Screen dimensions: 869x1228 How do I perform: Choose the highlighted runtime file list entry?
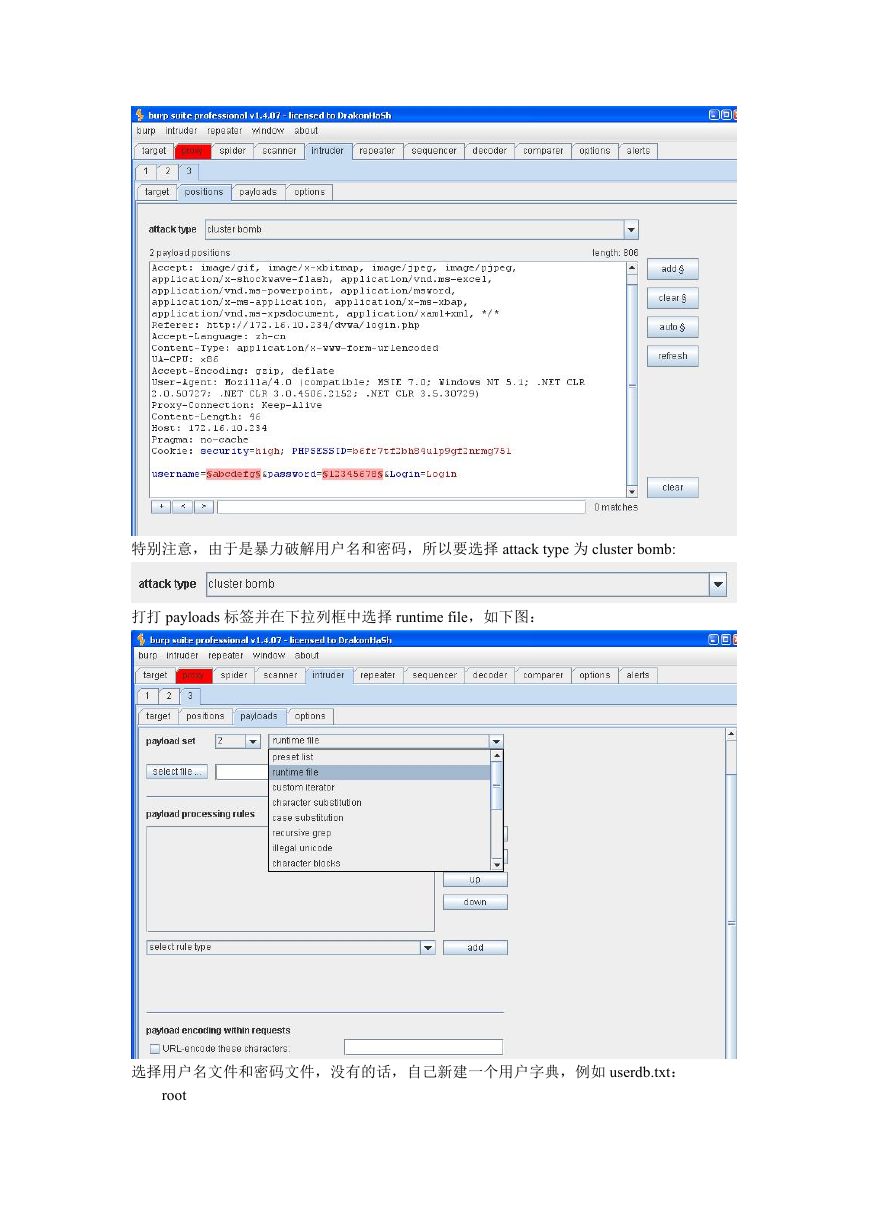pos(379,773)
